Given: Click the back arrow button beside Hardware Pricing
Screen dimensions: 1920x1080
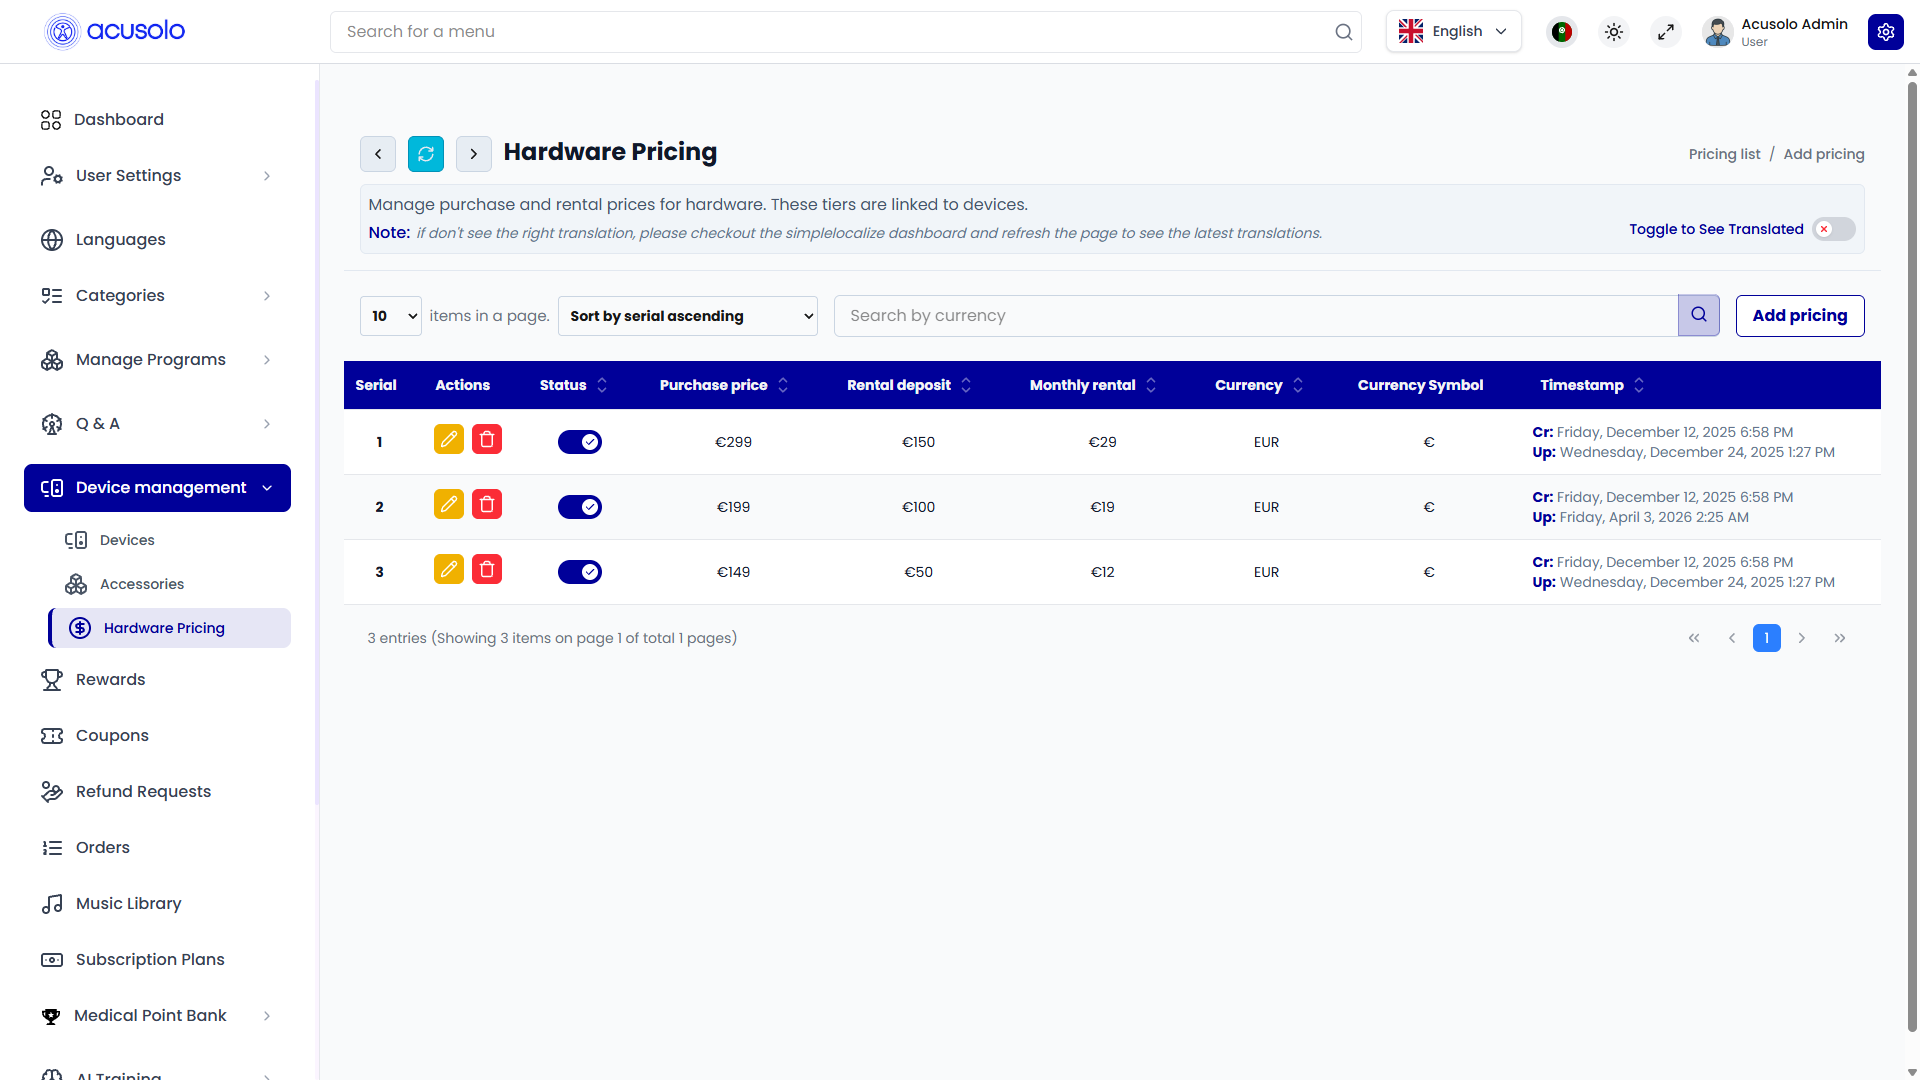Looking at the screenshot, I should tap(378, 154).
